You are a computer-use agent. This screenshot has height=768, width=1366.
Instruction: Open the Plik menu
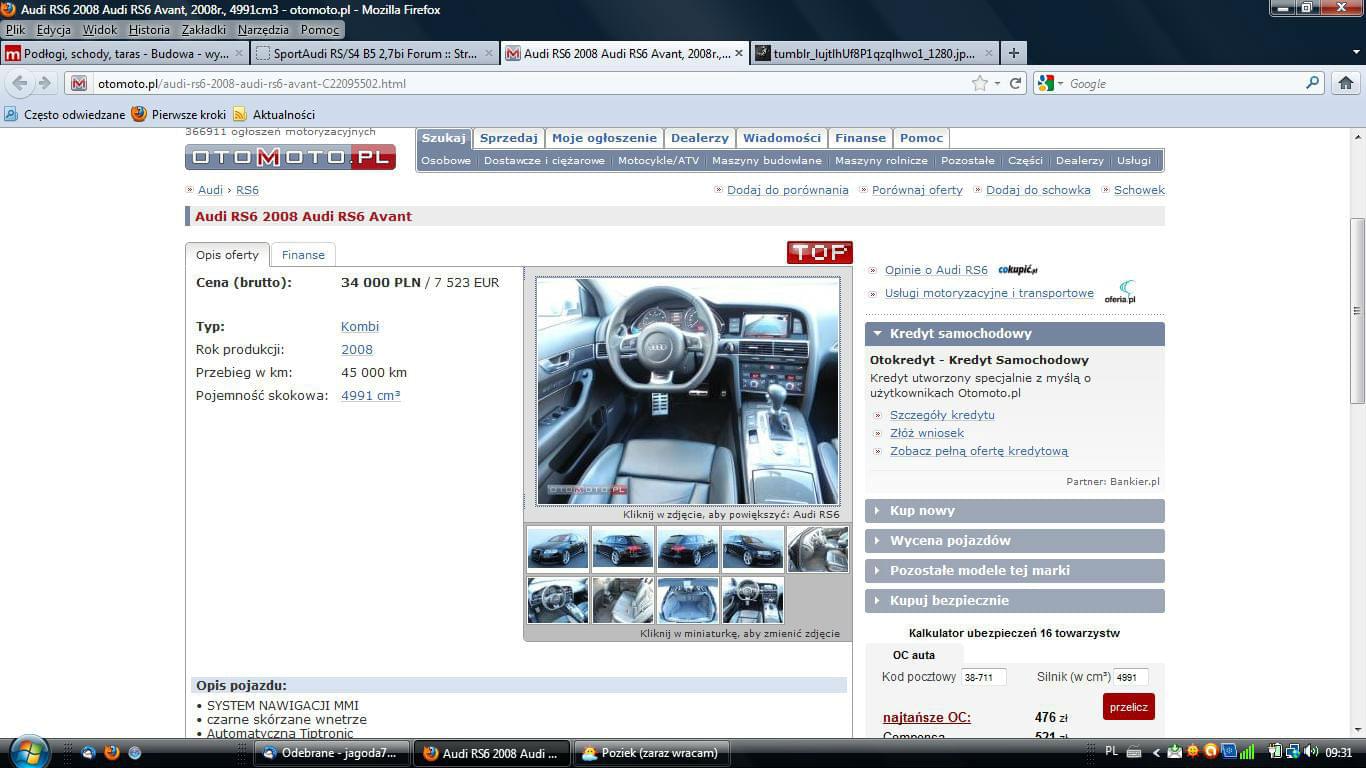15,30
